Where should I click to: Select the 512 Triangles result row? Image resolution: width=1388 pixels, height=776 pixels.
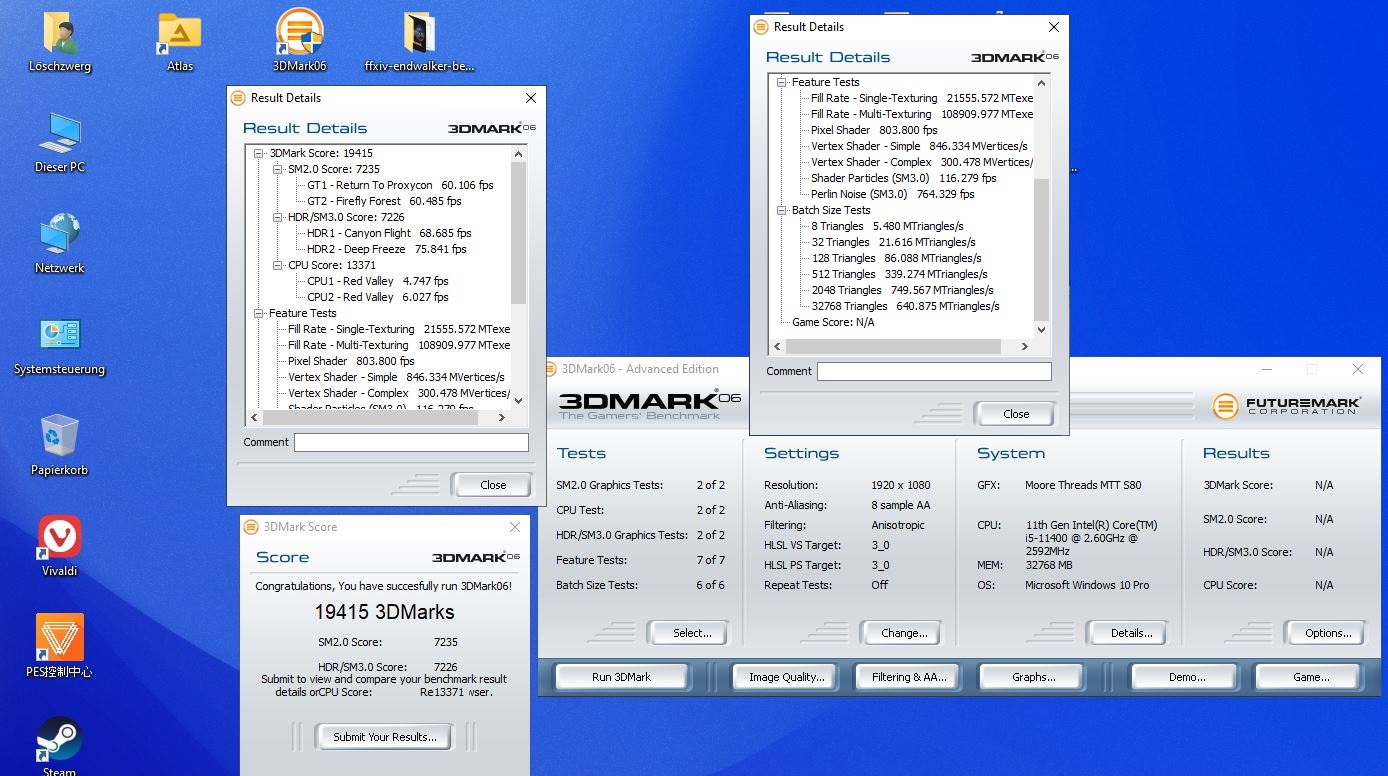pos(899,274)
